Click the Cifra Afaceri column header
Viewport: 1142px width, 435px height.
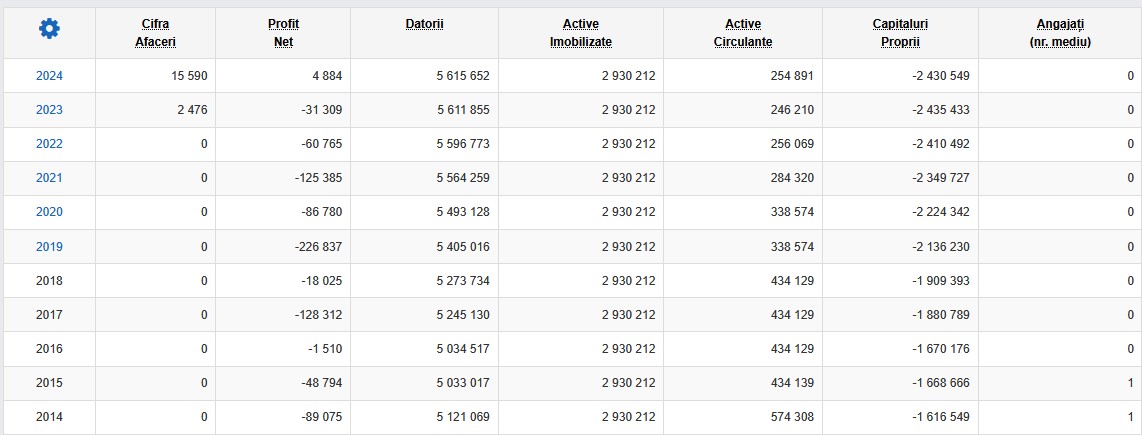[x=155, y=33]
